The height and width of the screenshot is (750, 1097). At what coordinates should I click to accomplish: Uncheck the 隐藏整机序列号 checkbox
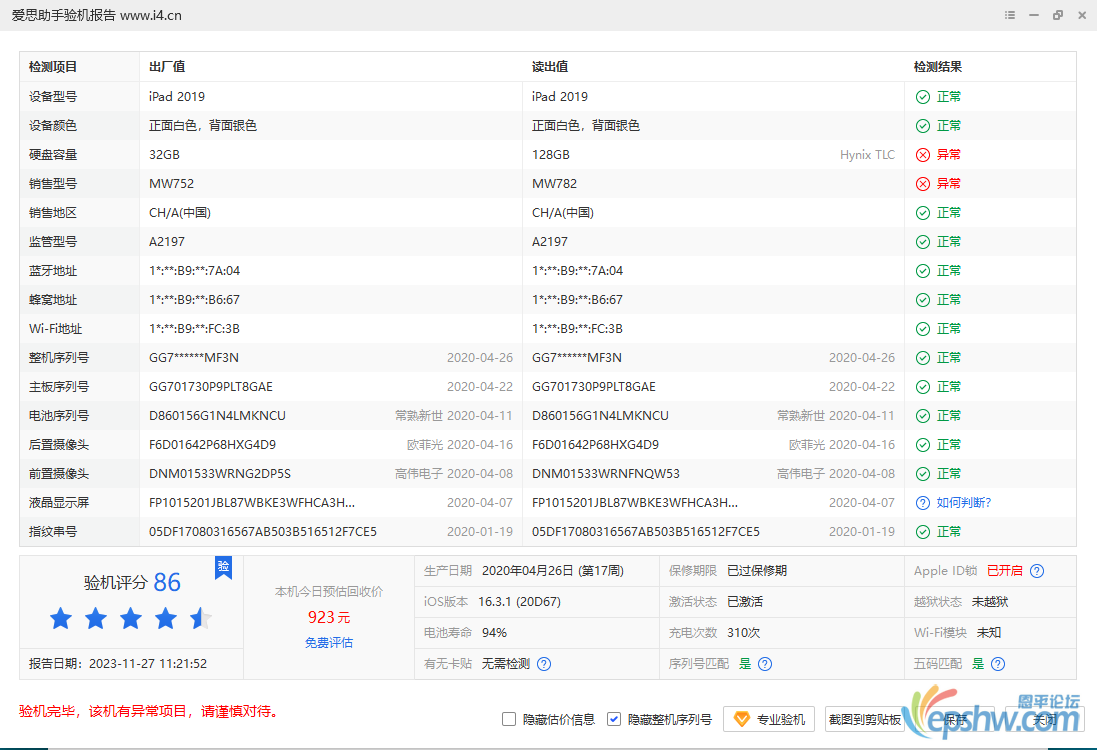(x=614, y=719)
